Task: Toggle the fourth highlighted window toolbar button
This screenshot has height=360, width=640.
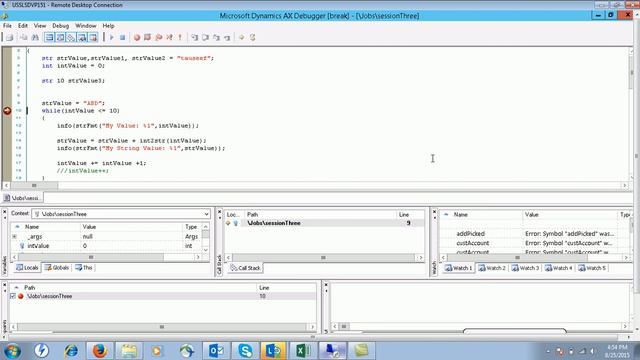Action: pos(82,38)
